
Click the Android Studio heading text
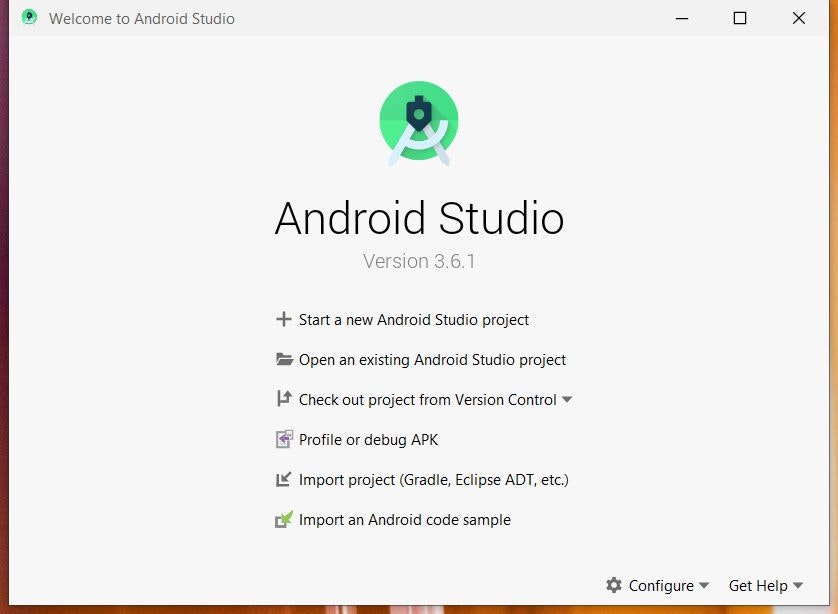[x=420, y=218]
